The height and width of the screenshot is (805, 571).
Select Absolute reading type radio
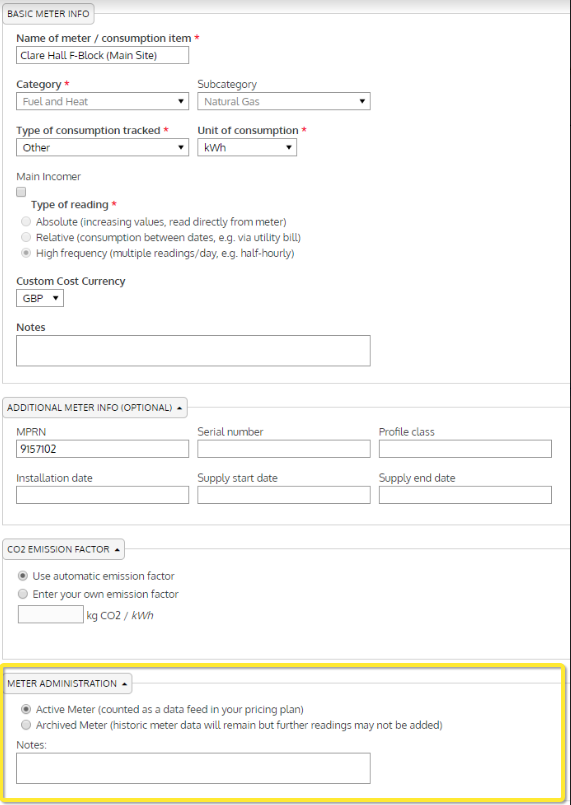[26, 222]
